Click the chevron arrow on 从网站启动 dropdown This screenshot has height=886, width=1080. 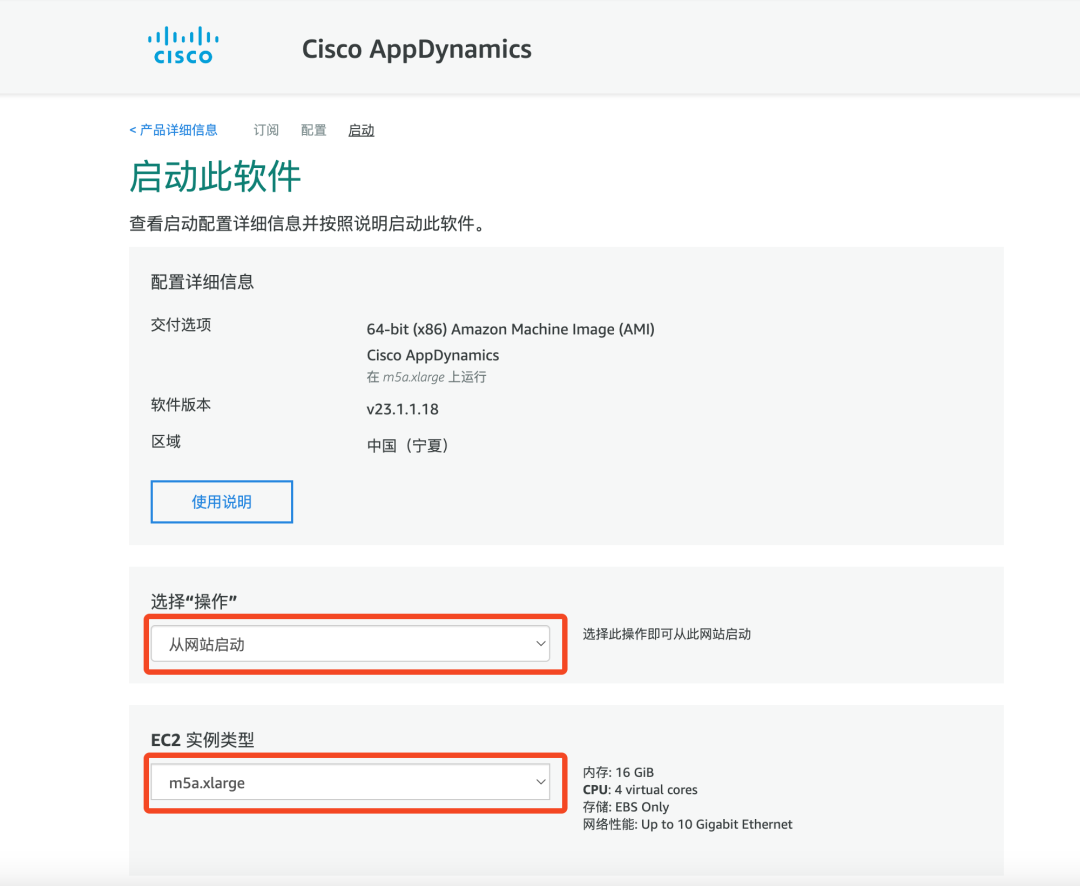[540, 645]
